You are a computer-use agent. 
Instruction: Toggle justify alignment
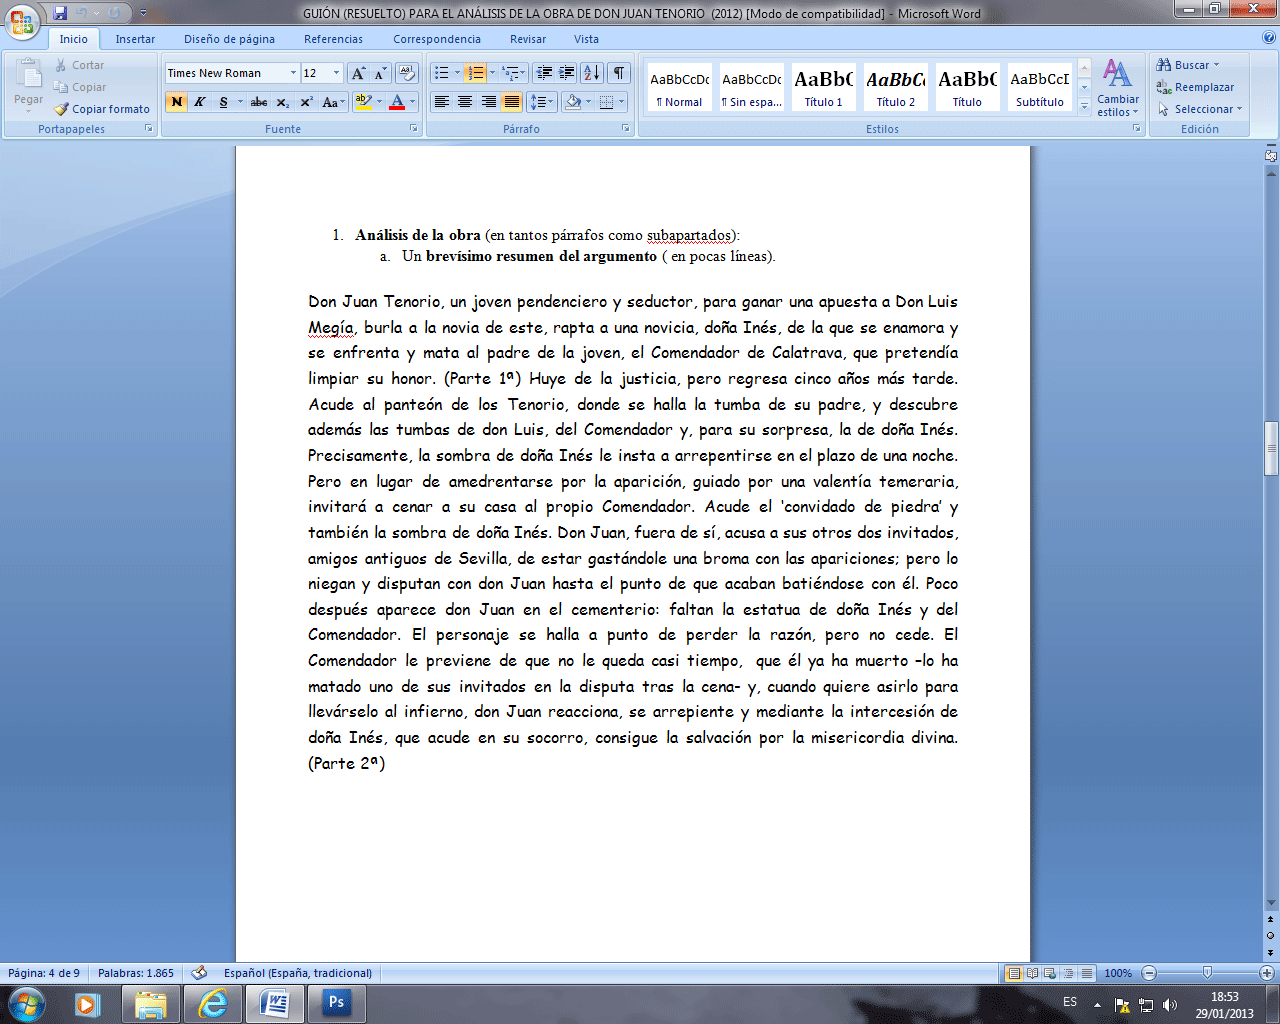click(512, 102)
